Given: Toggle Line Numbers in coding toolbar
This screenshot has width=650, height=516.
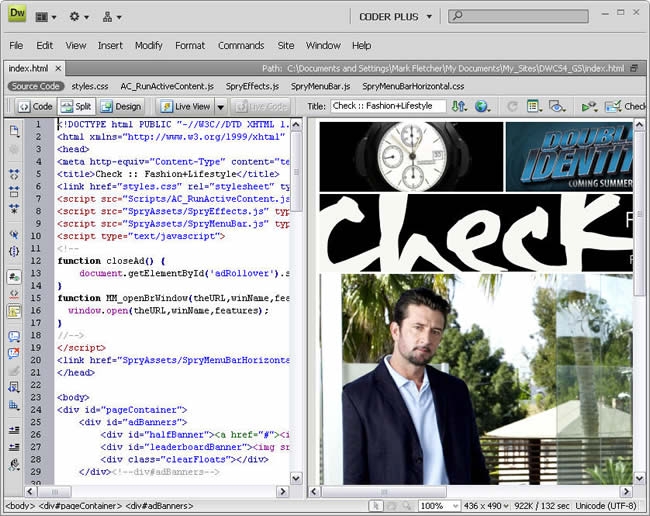Looking at the screenshot, I should 14,277.
